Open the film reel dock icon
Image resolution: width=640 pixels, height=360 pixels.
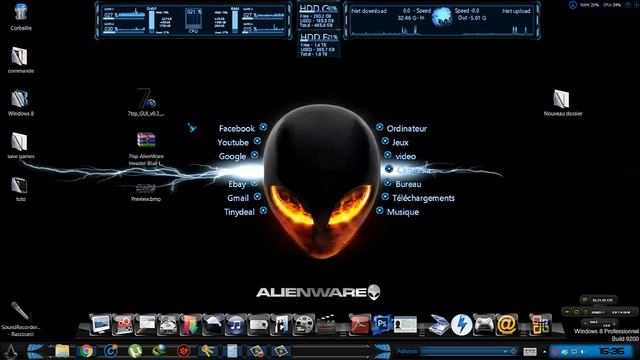pos(303,325)
